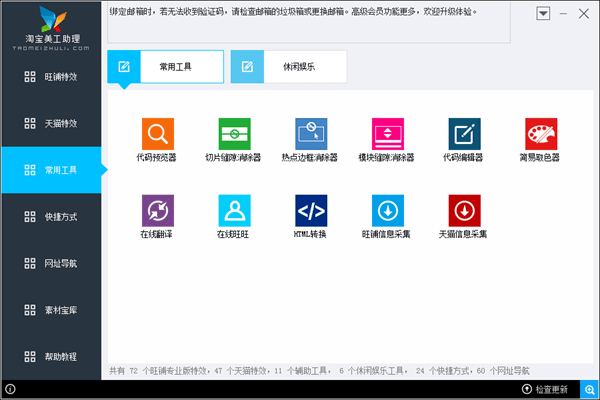600x400 pixels.
Task: Open the 天猫信息采集 tool
Action: pyautogui.click(x=464, y=210)
